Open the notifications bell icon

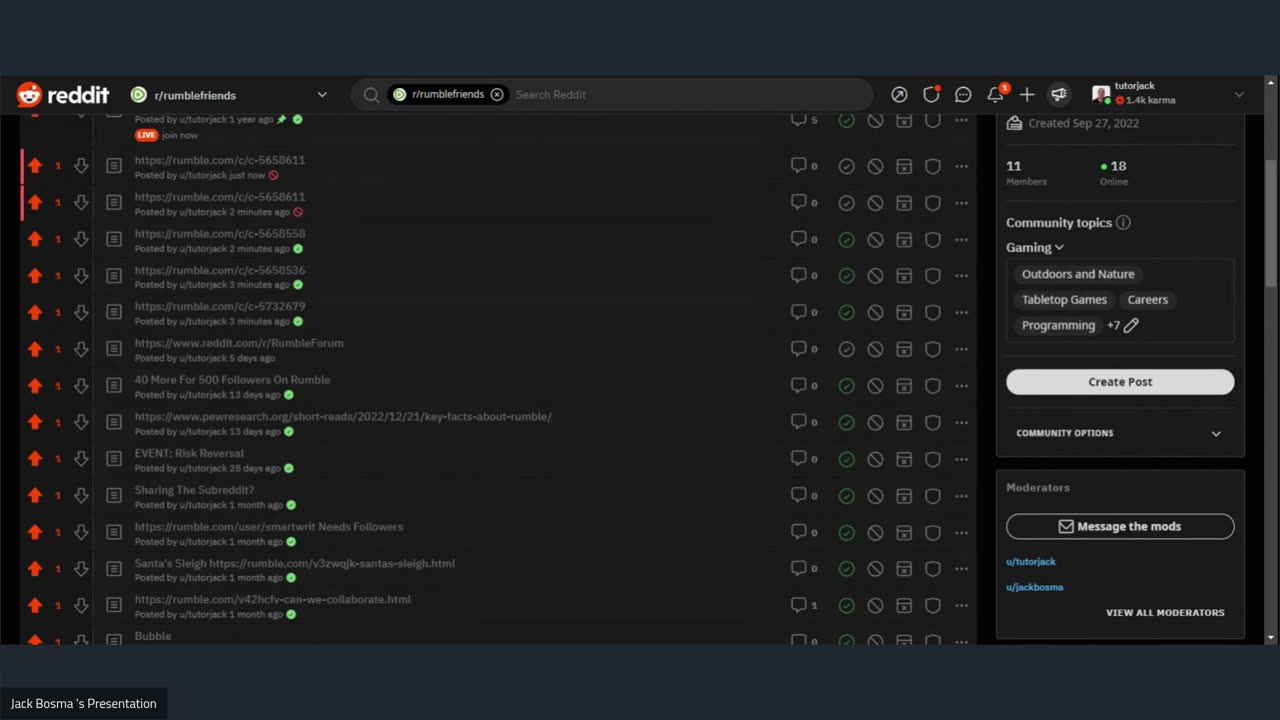(995, 95)
